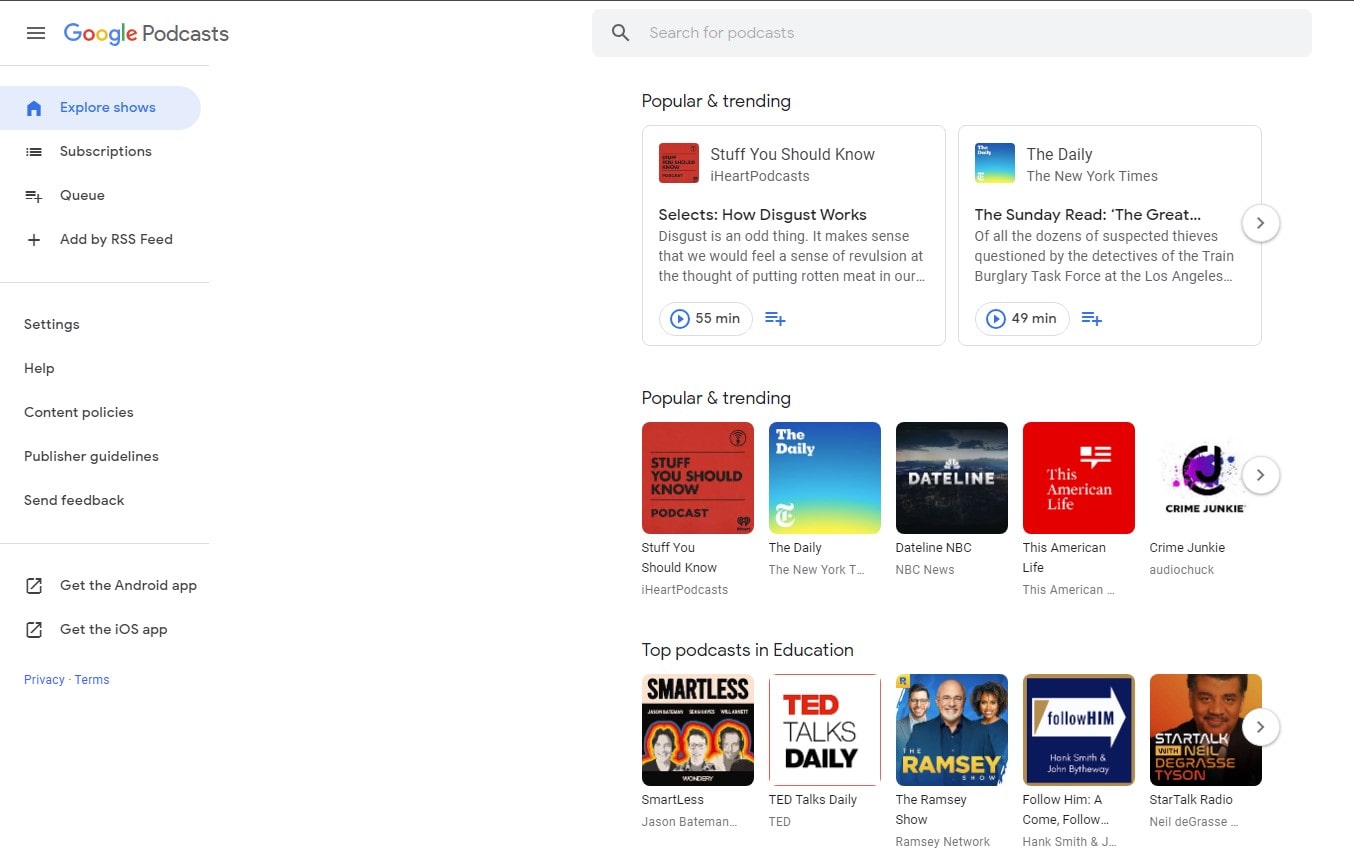Image resolution: width=1354 pixels, height=854 pixels.
Task: Click The Daily small card logo
Action: (995, 163)
